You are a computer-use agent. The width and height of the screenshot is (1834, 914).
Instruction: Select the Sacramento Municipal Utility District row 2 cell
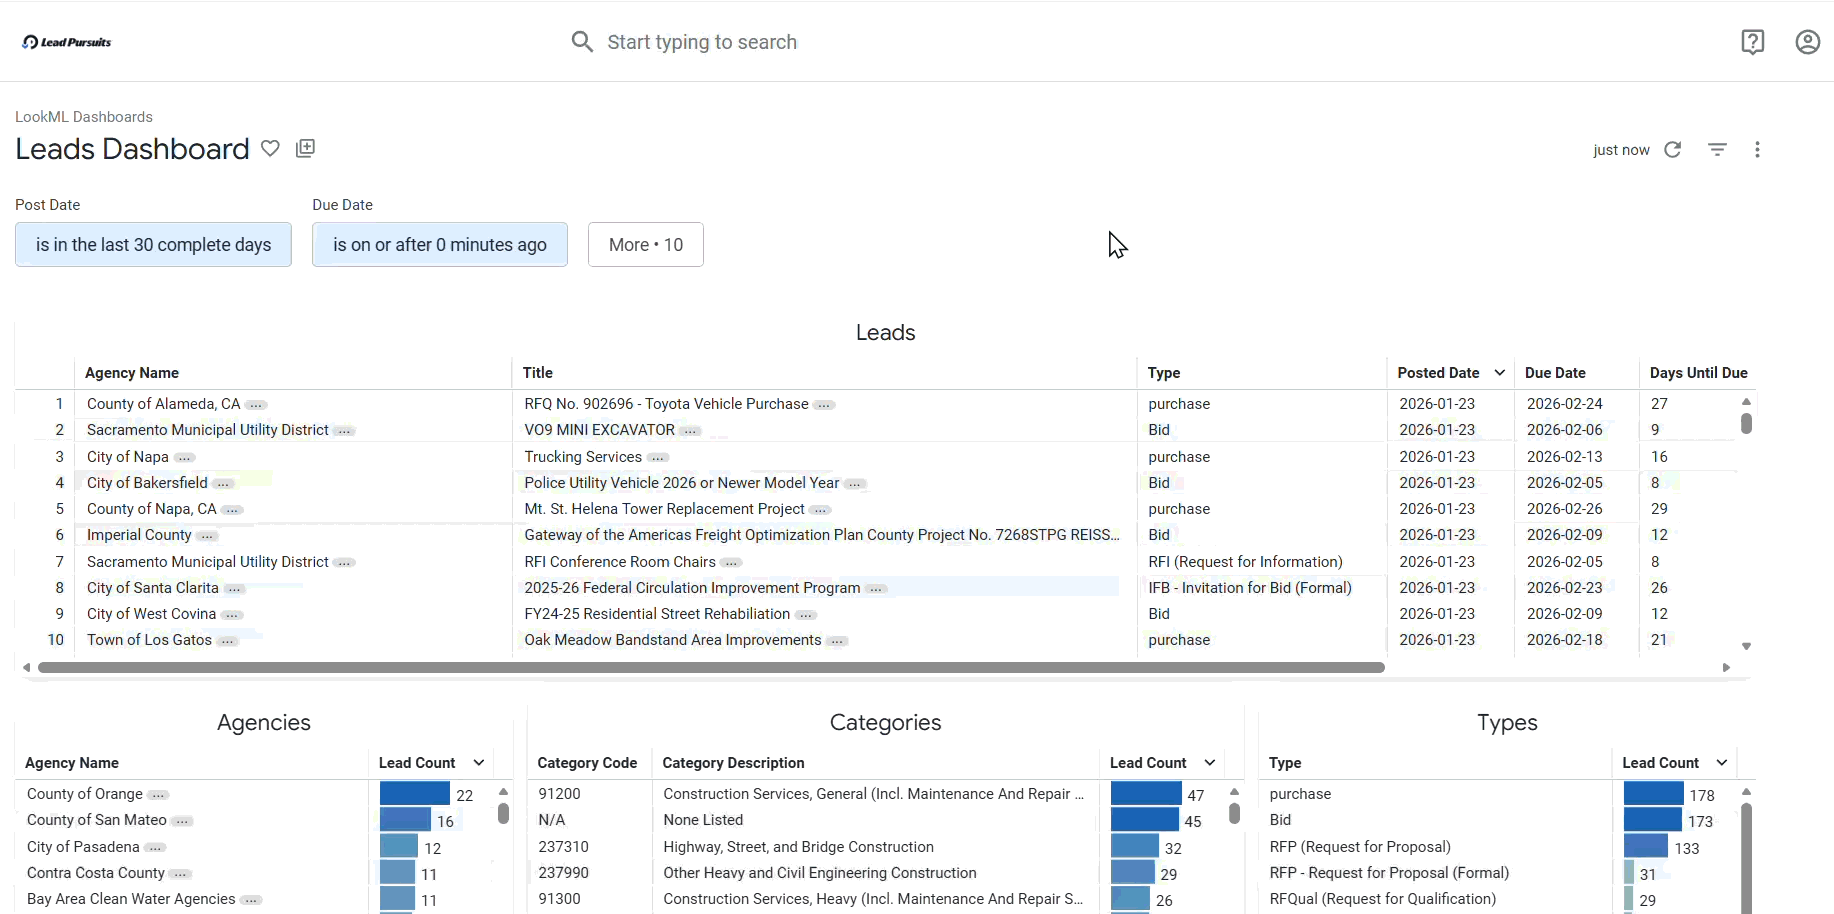click(208, 430)
